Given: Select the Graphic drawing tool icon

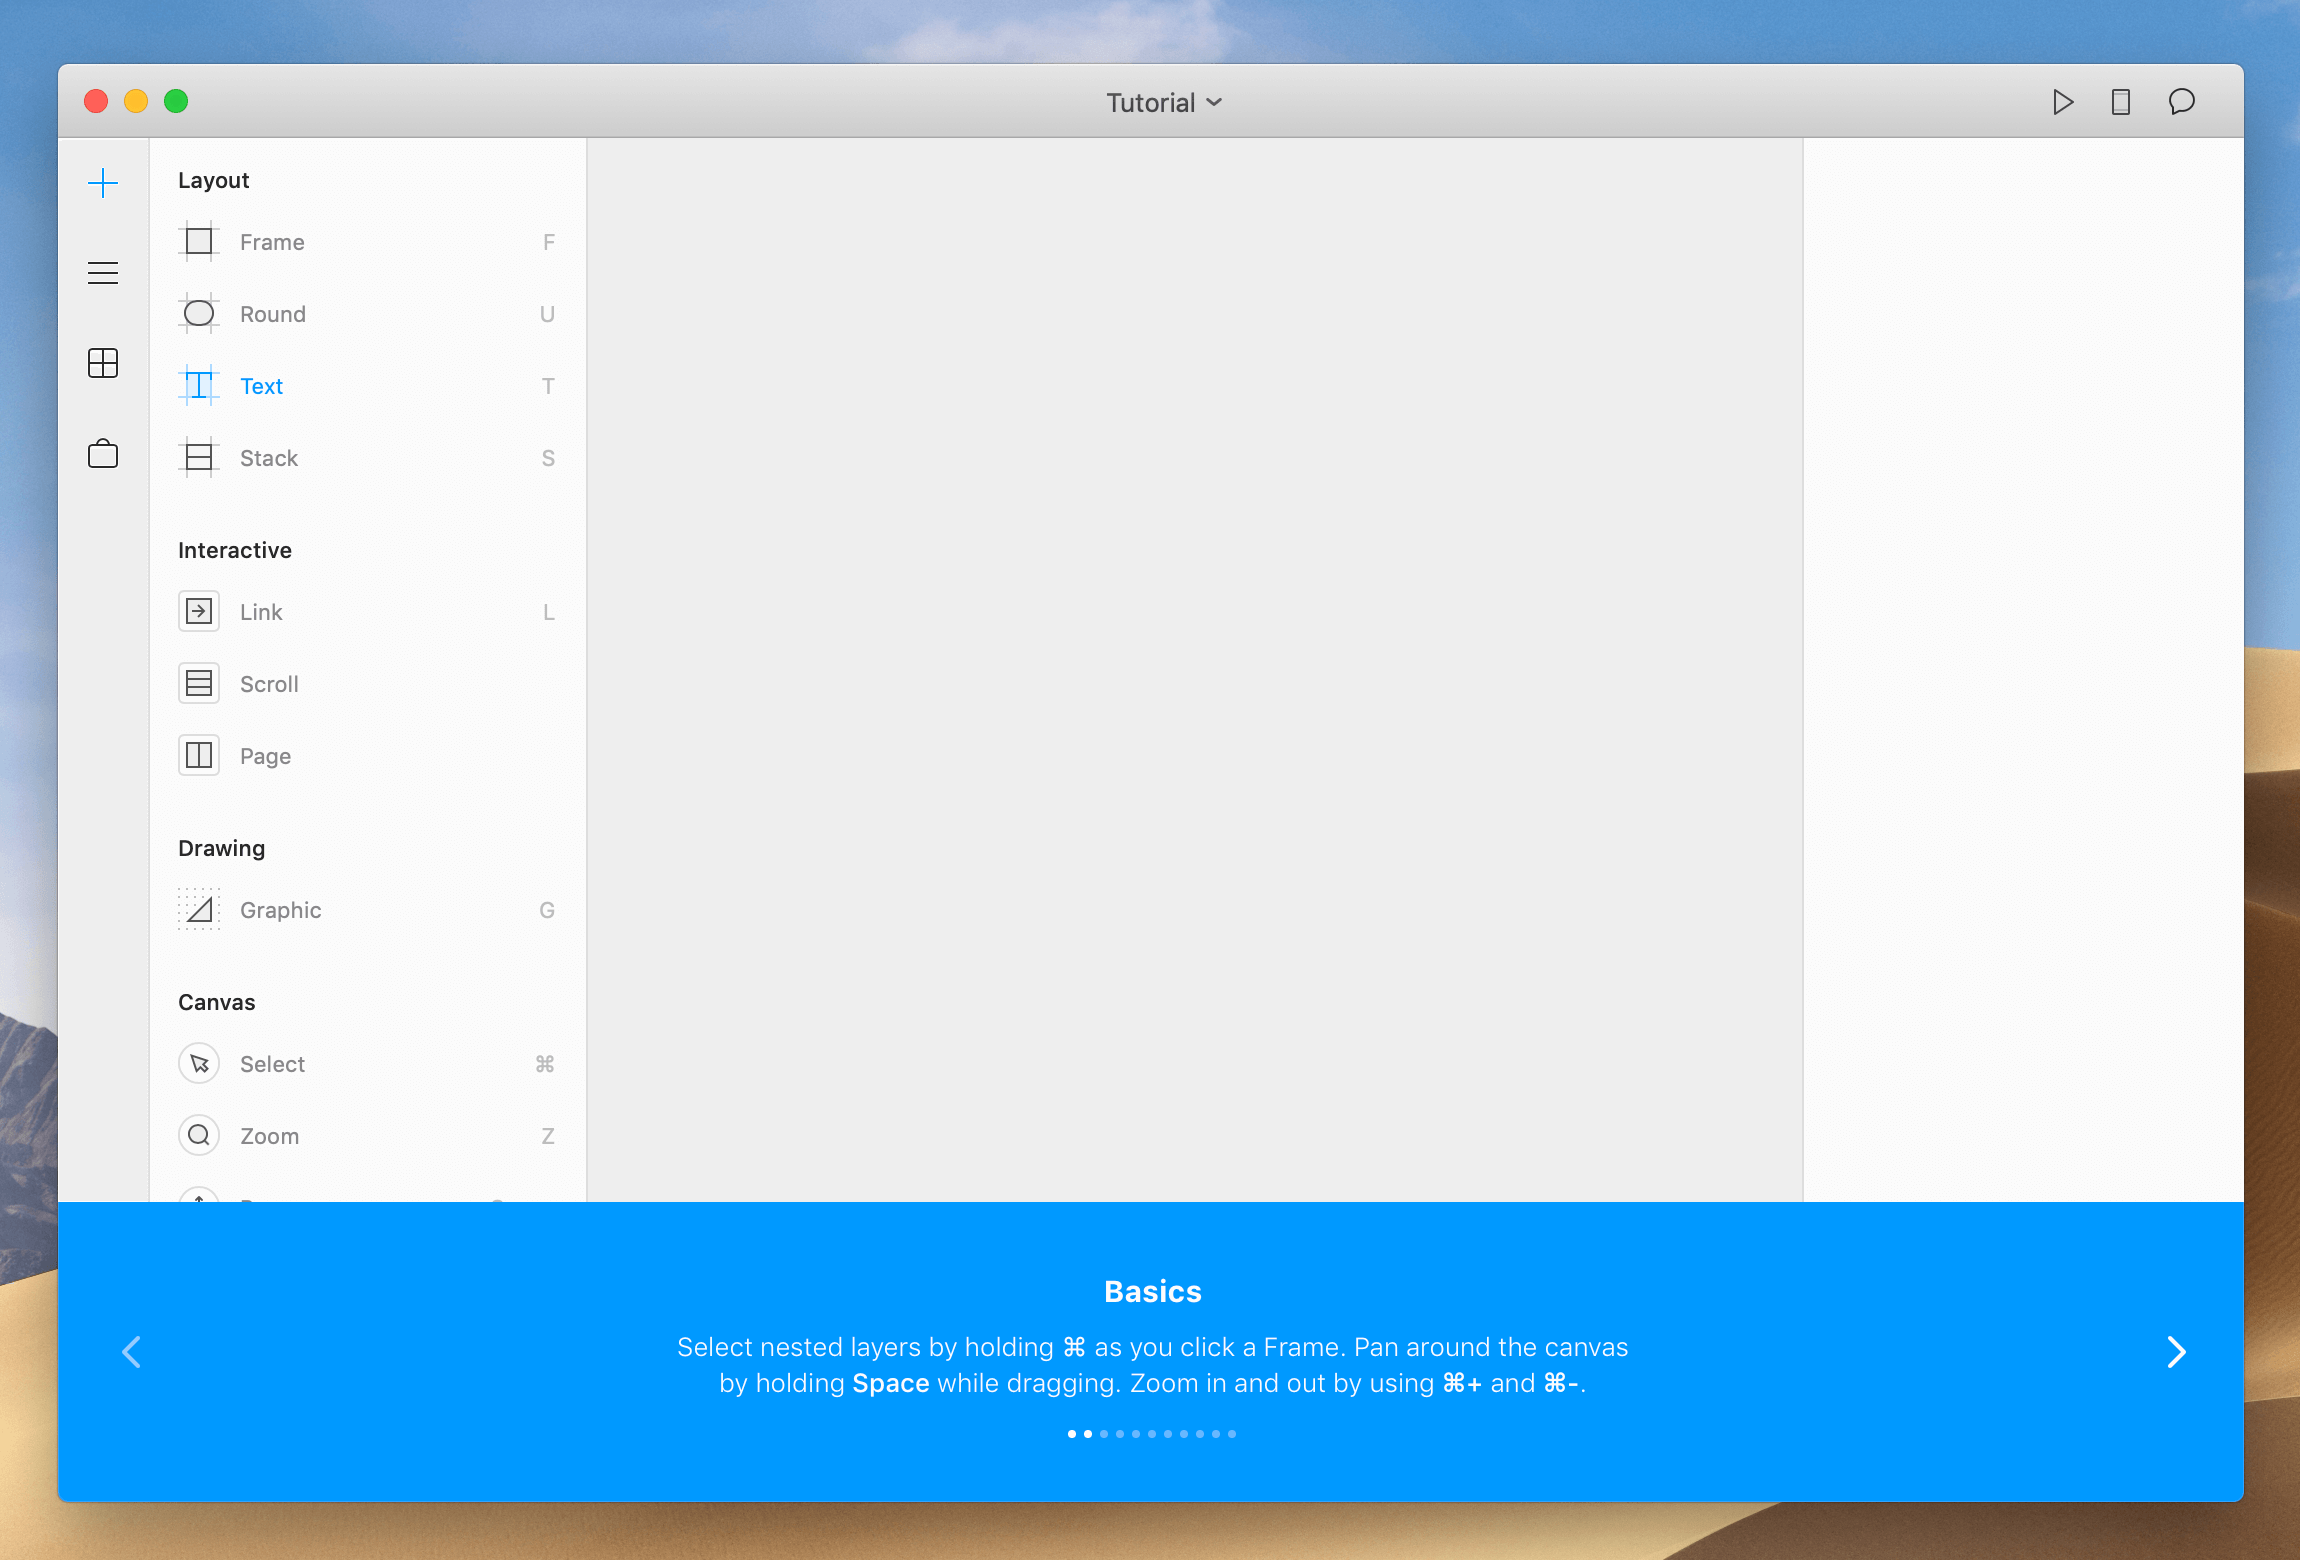Looking at the screenshot, I should 199,910.
